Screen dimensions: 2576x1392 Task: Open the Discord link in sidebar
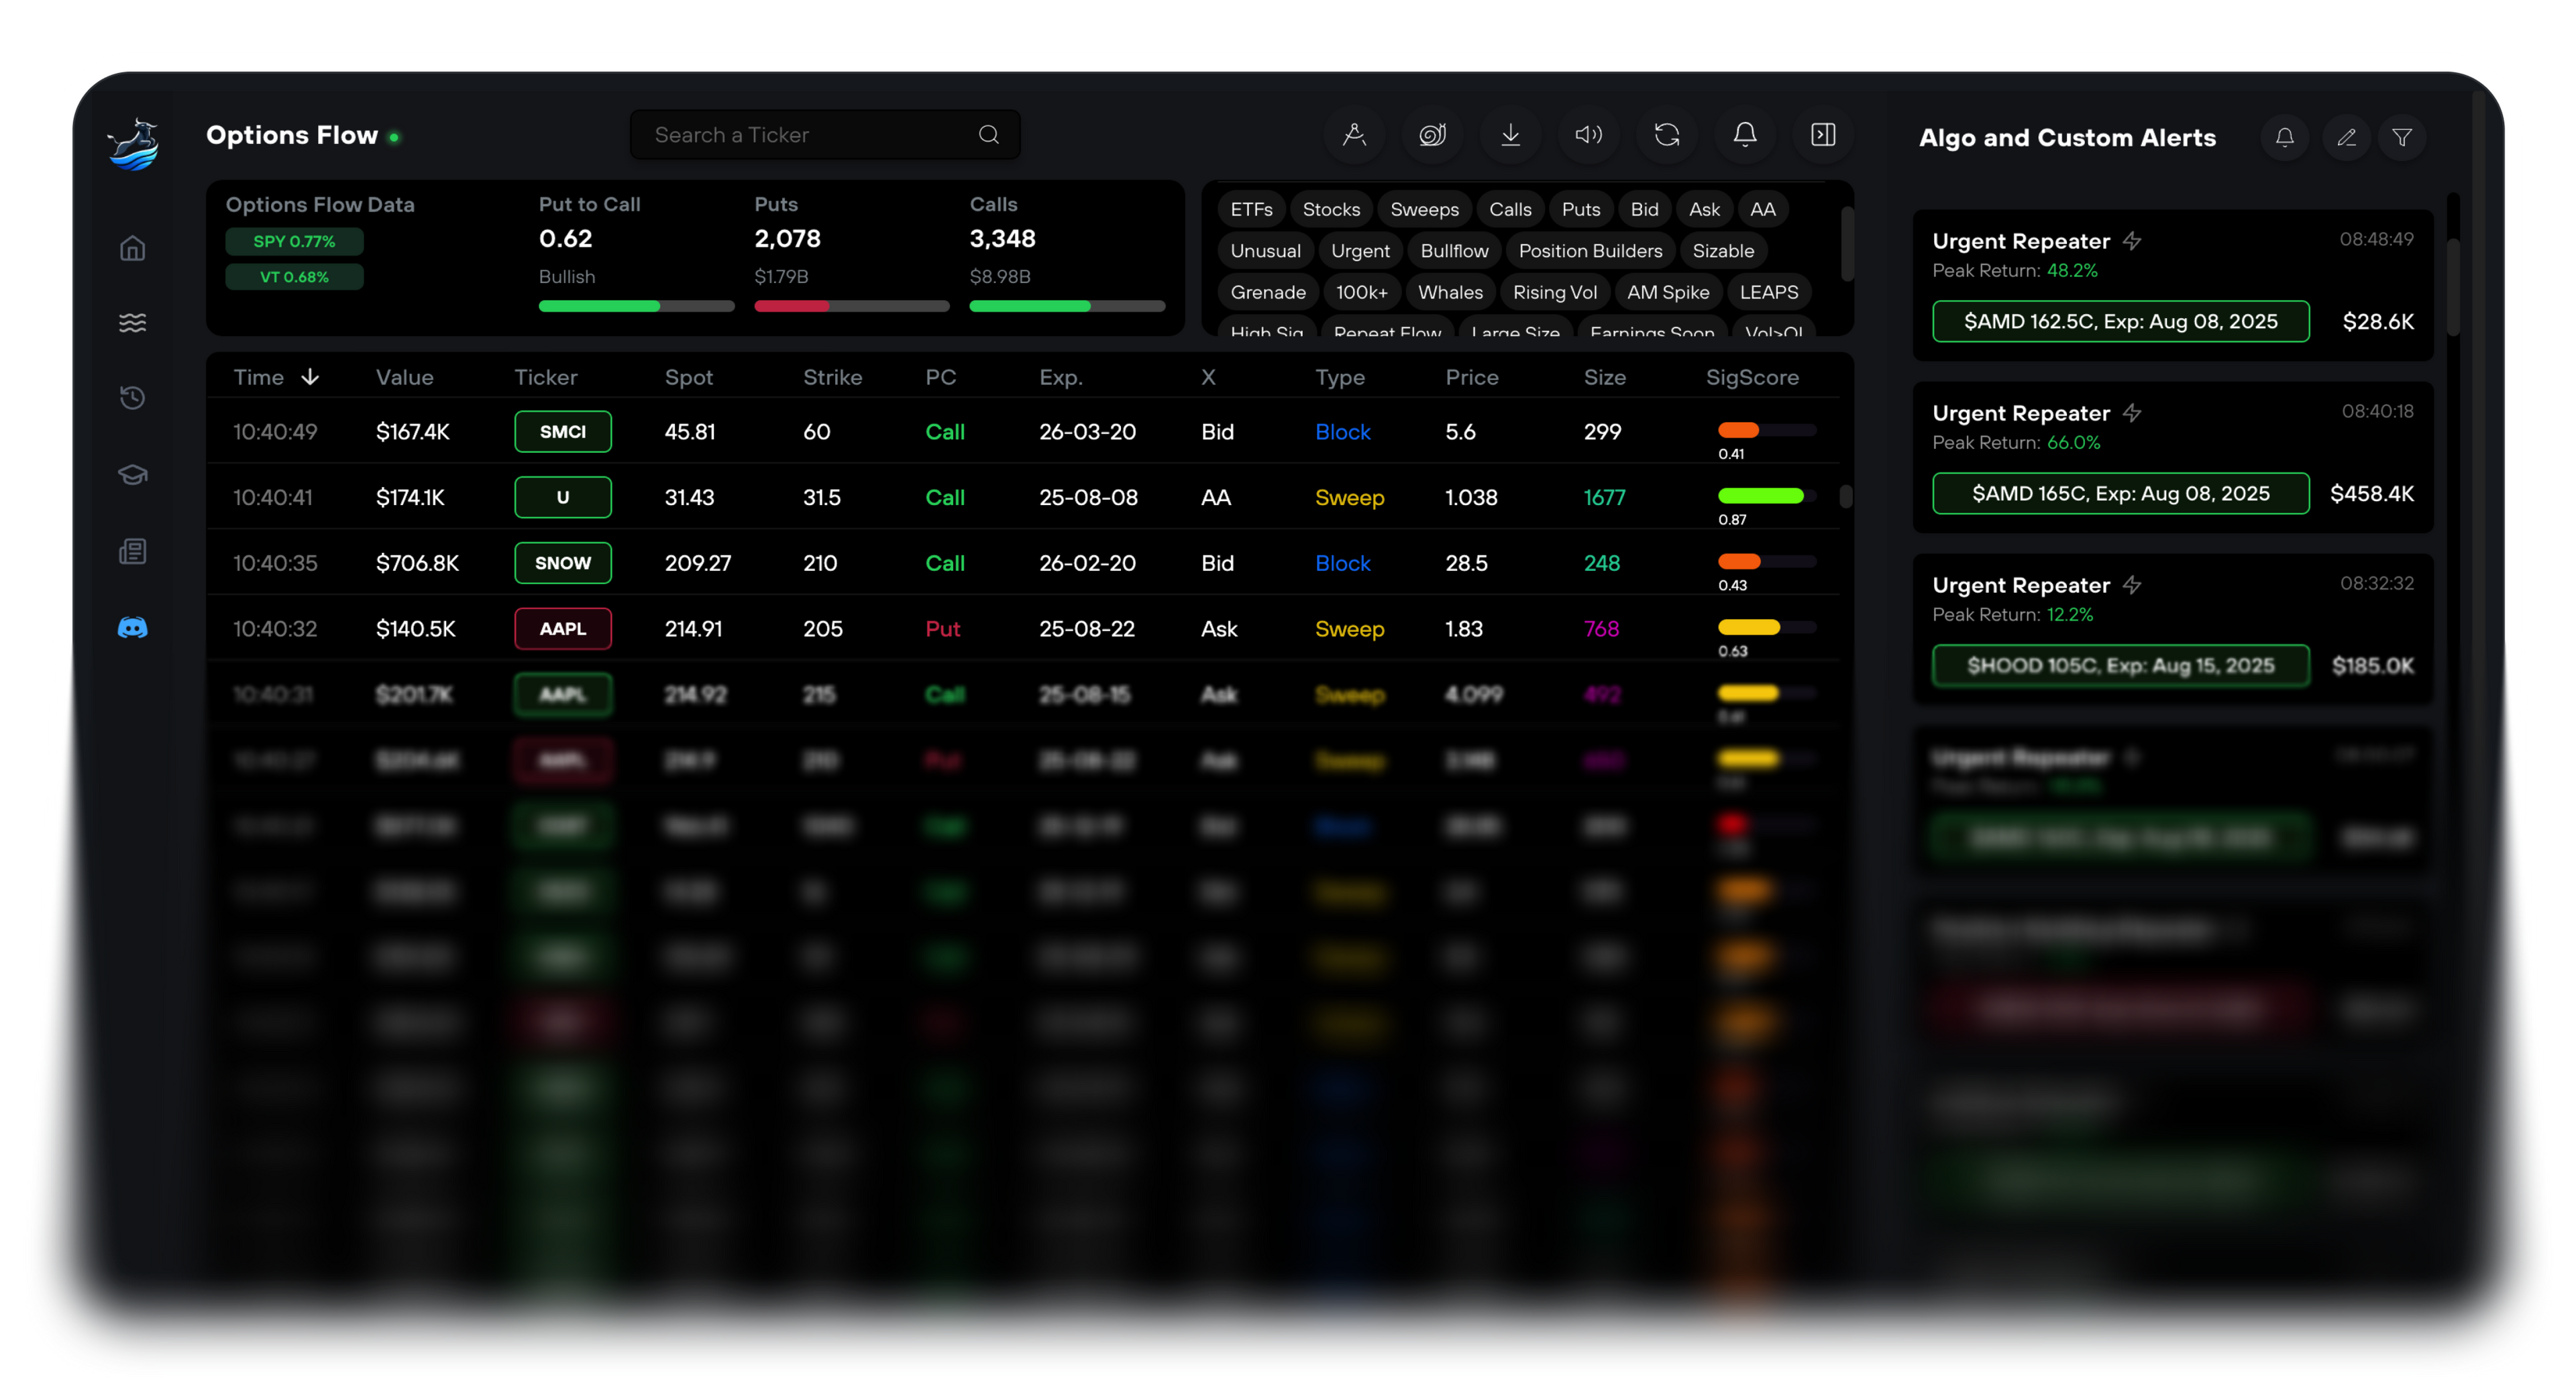[133, 628]
